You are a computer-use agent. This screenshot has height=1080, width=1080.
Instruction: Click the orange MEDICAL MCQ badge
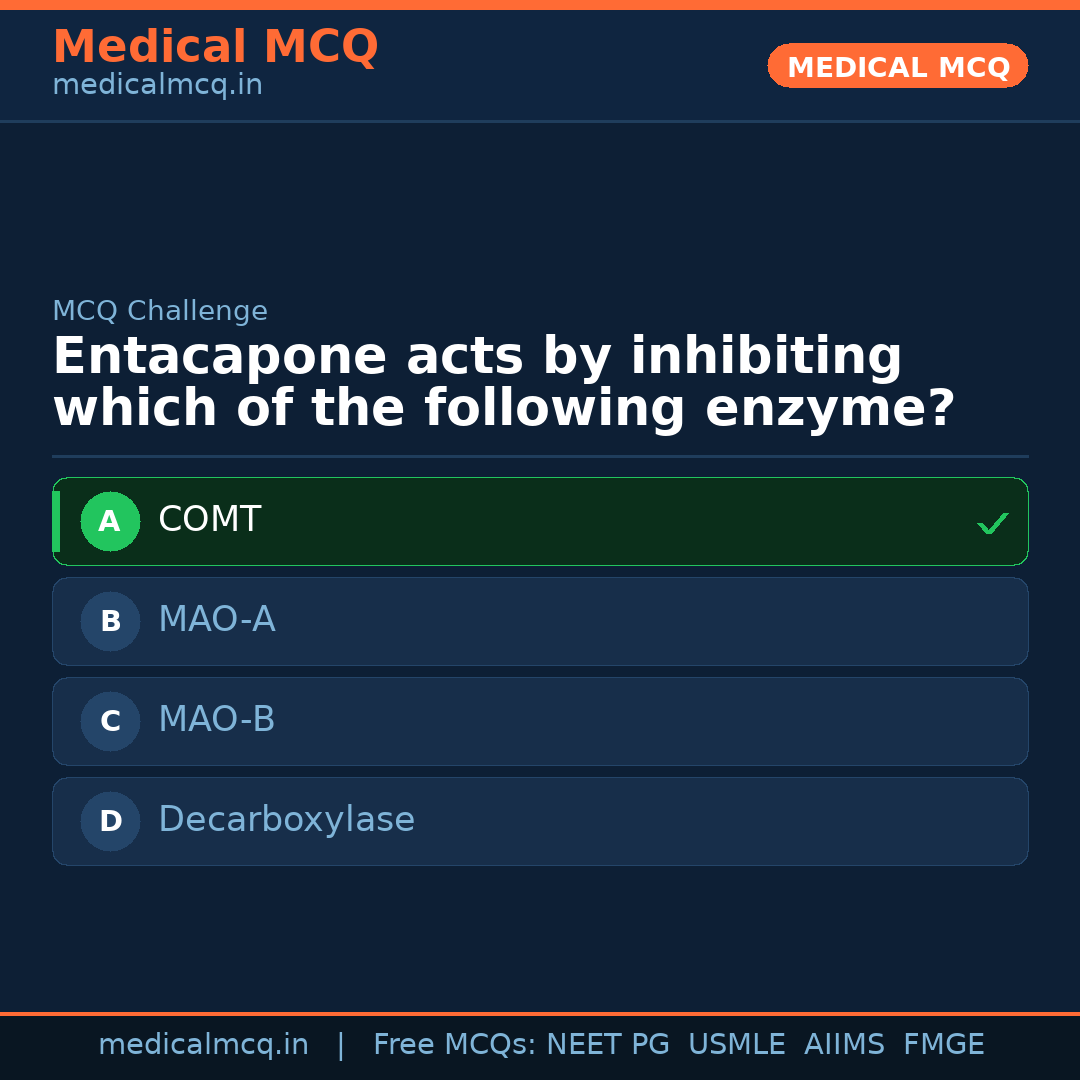coord(898,67)
